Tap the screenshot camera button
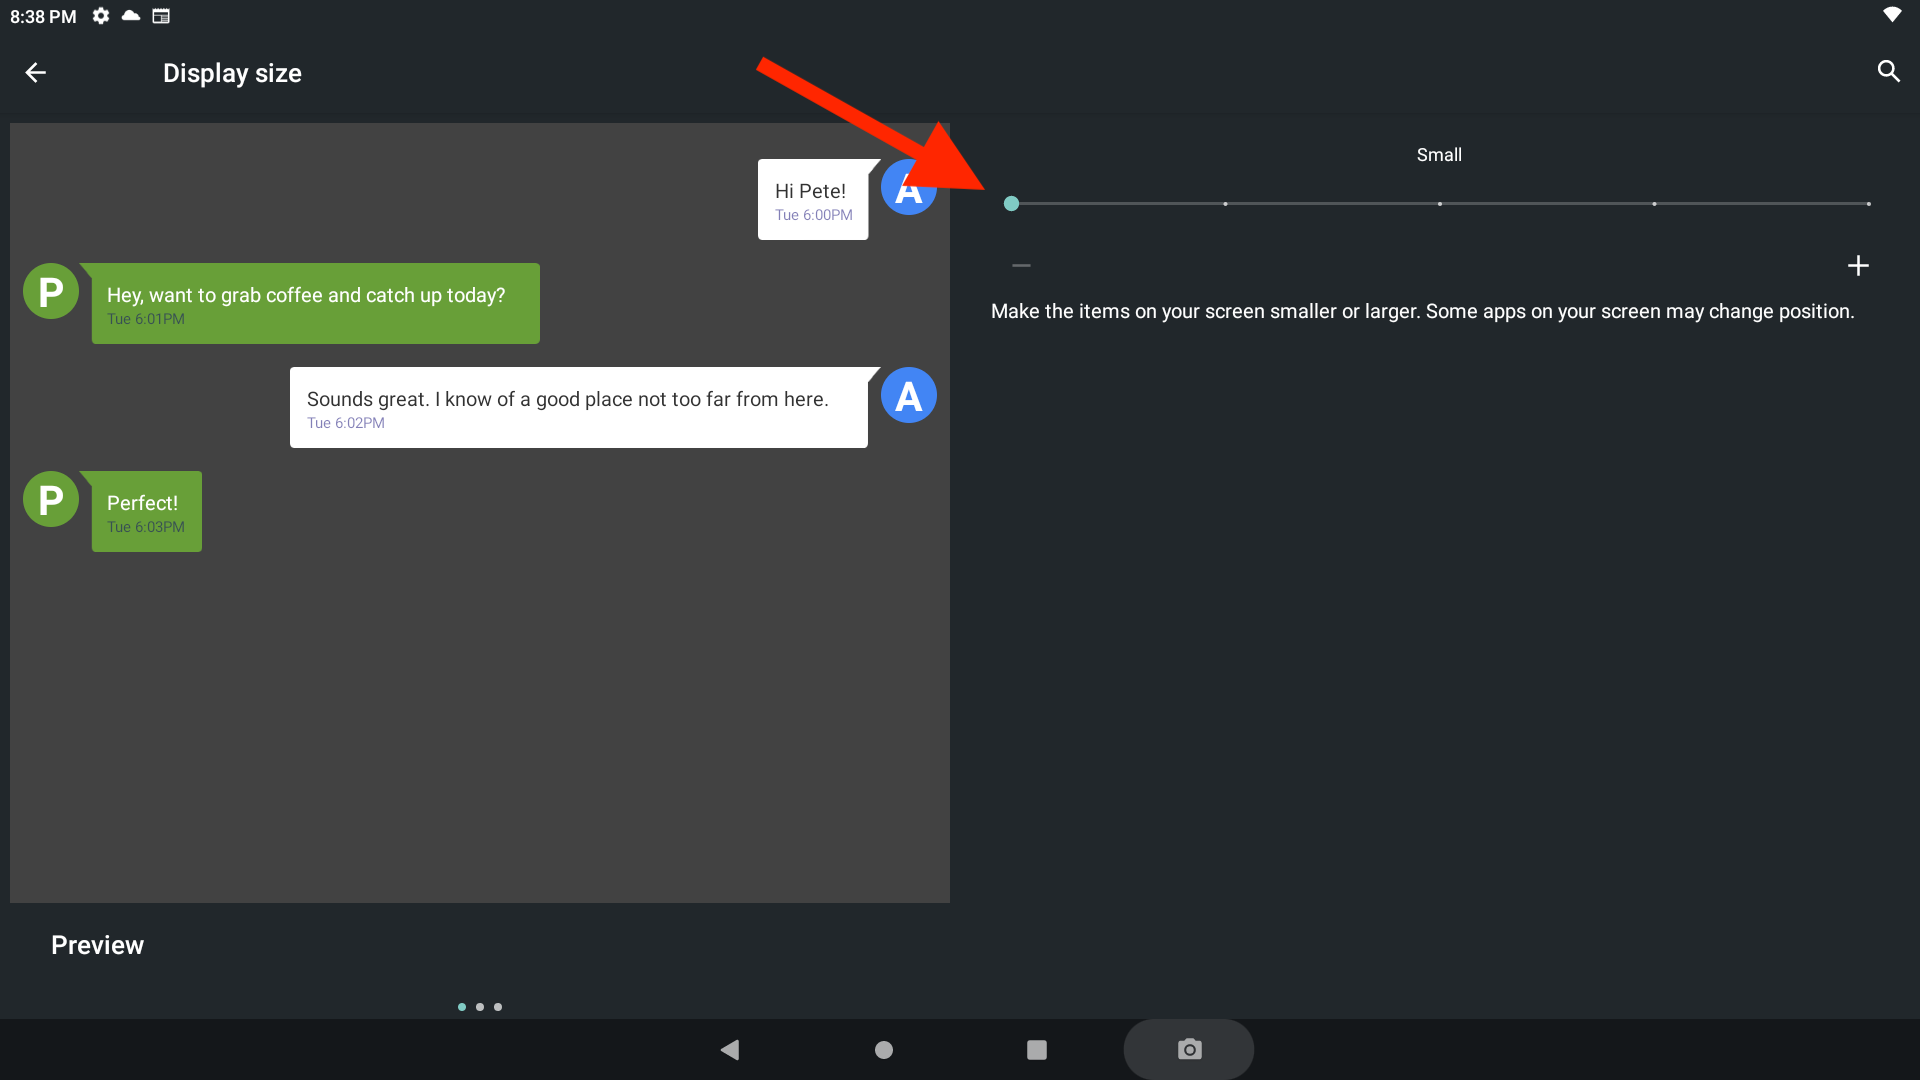The width and height of the screenshot is (1920, 1080). (1189, 1049)
